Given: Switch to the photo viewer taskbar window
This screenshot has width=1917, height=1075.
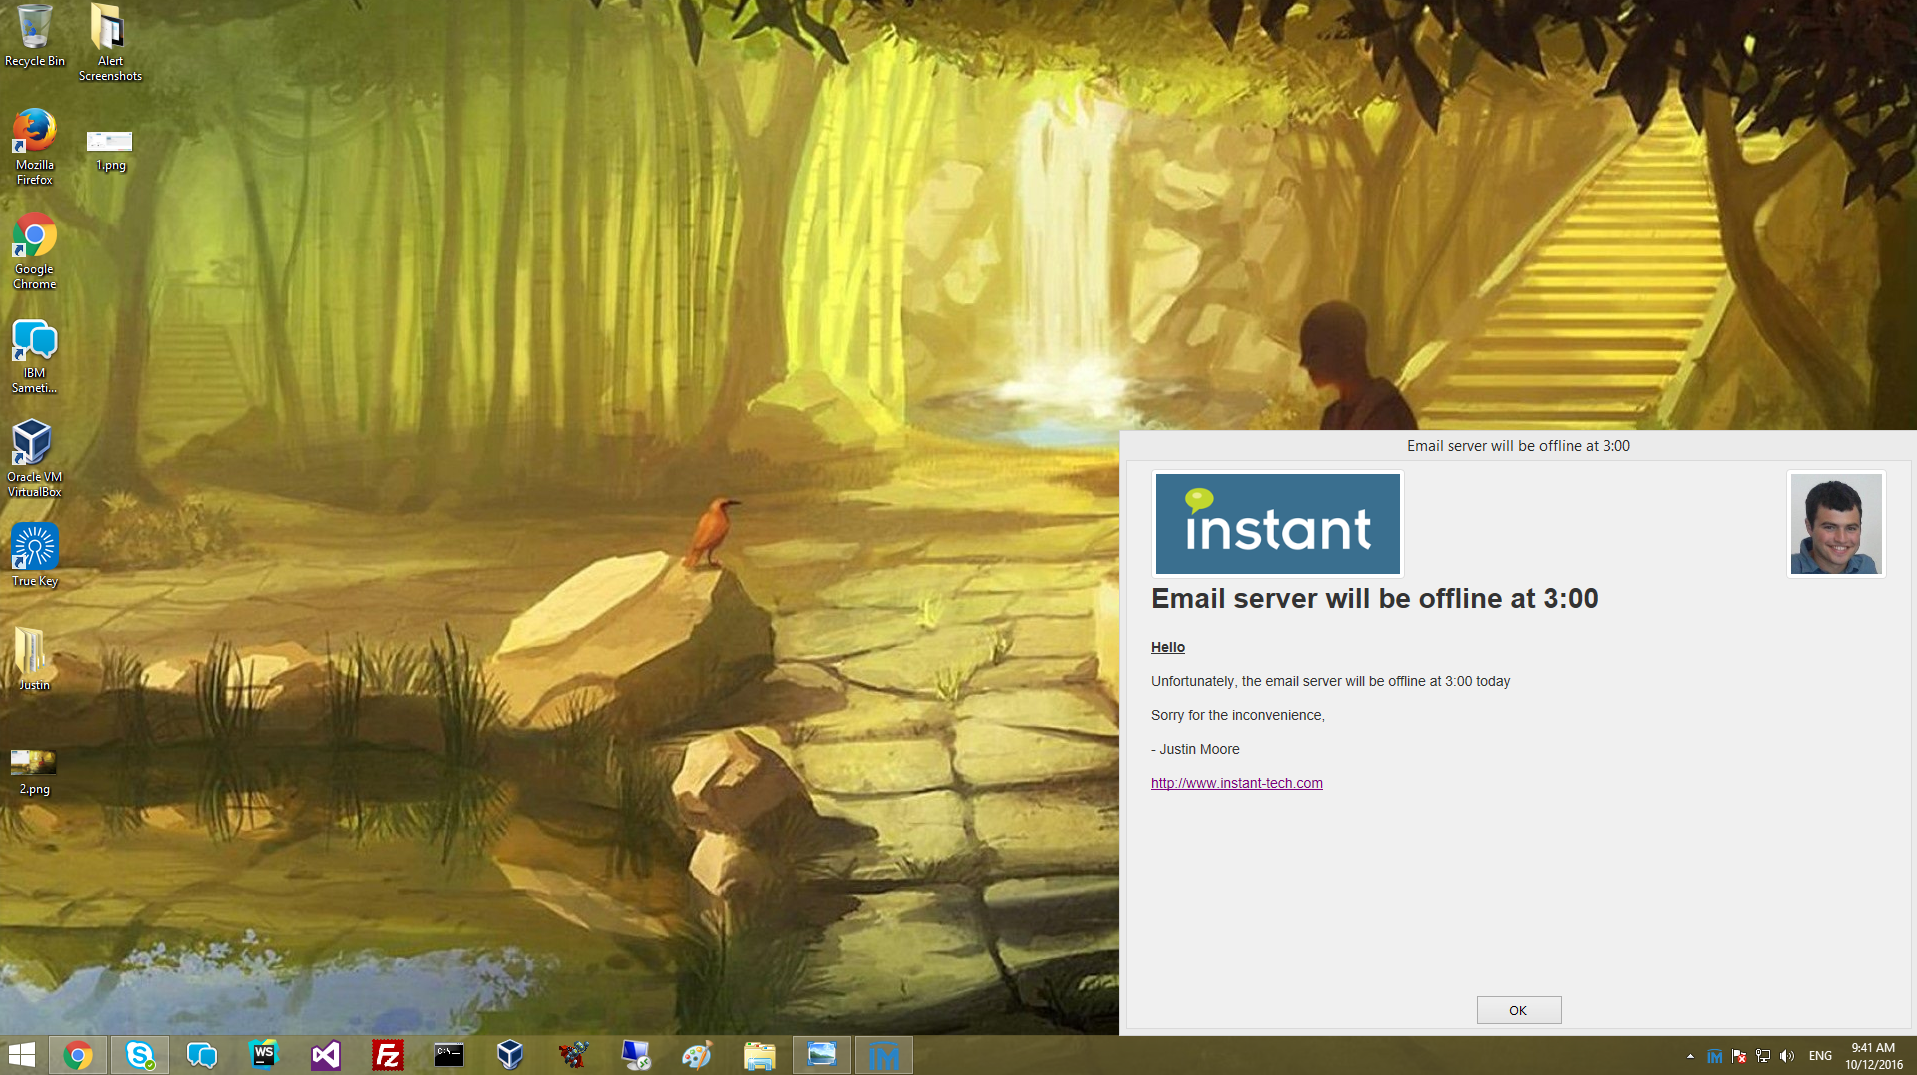Looking at the screenshot, I should pyautogui.click(x=822, y=1055).
